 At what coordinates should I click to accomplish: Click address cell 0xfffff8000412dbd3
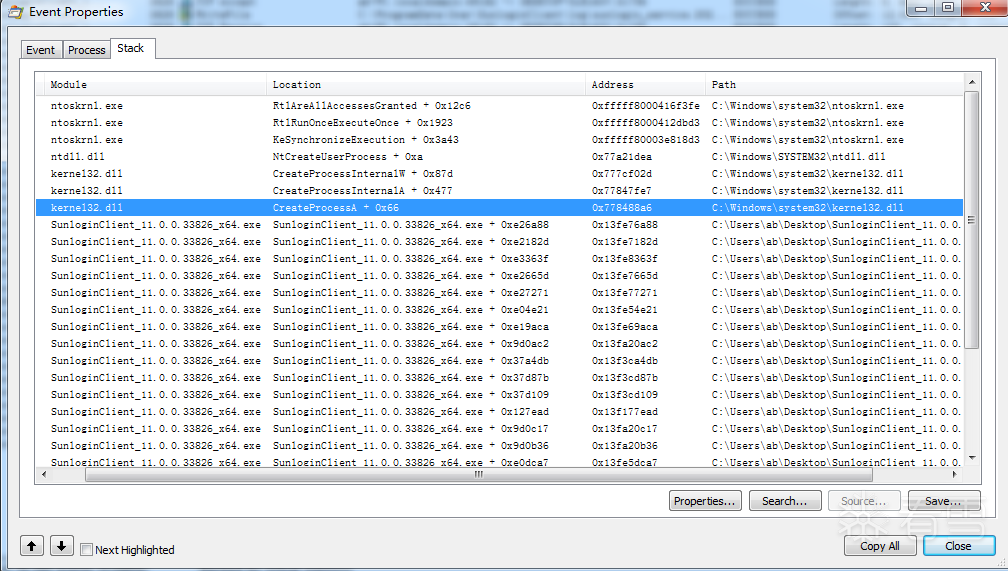point(645,123)
